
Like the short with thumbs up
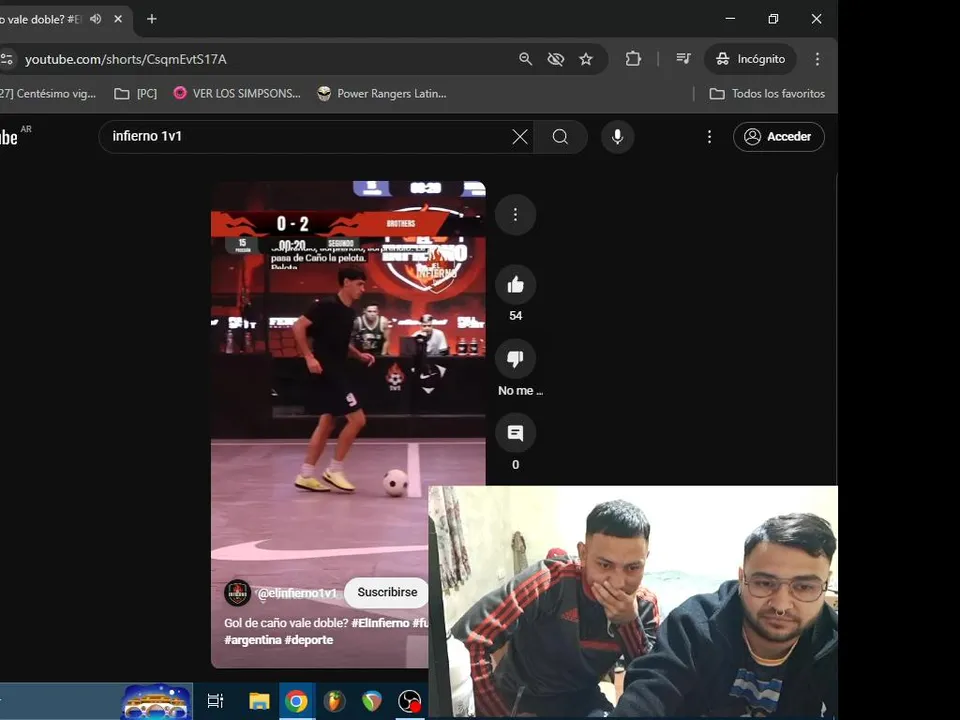(x=515, y=285)
